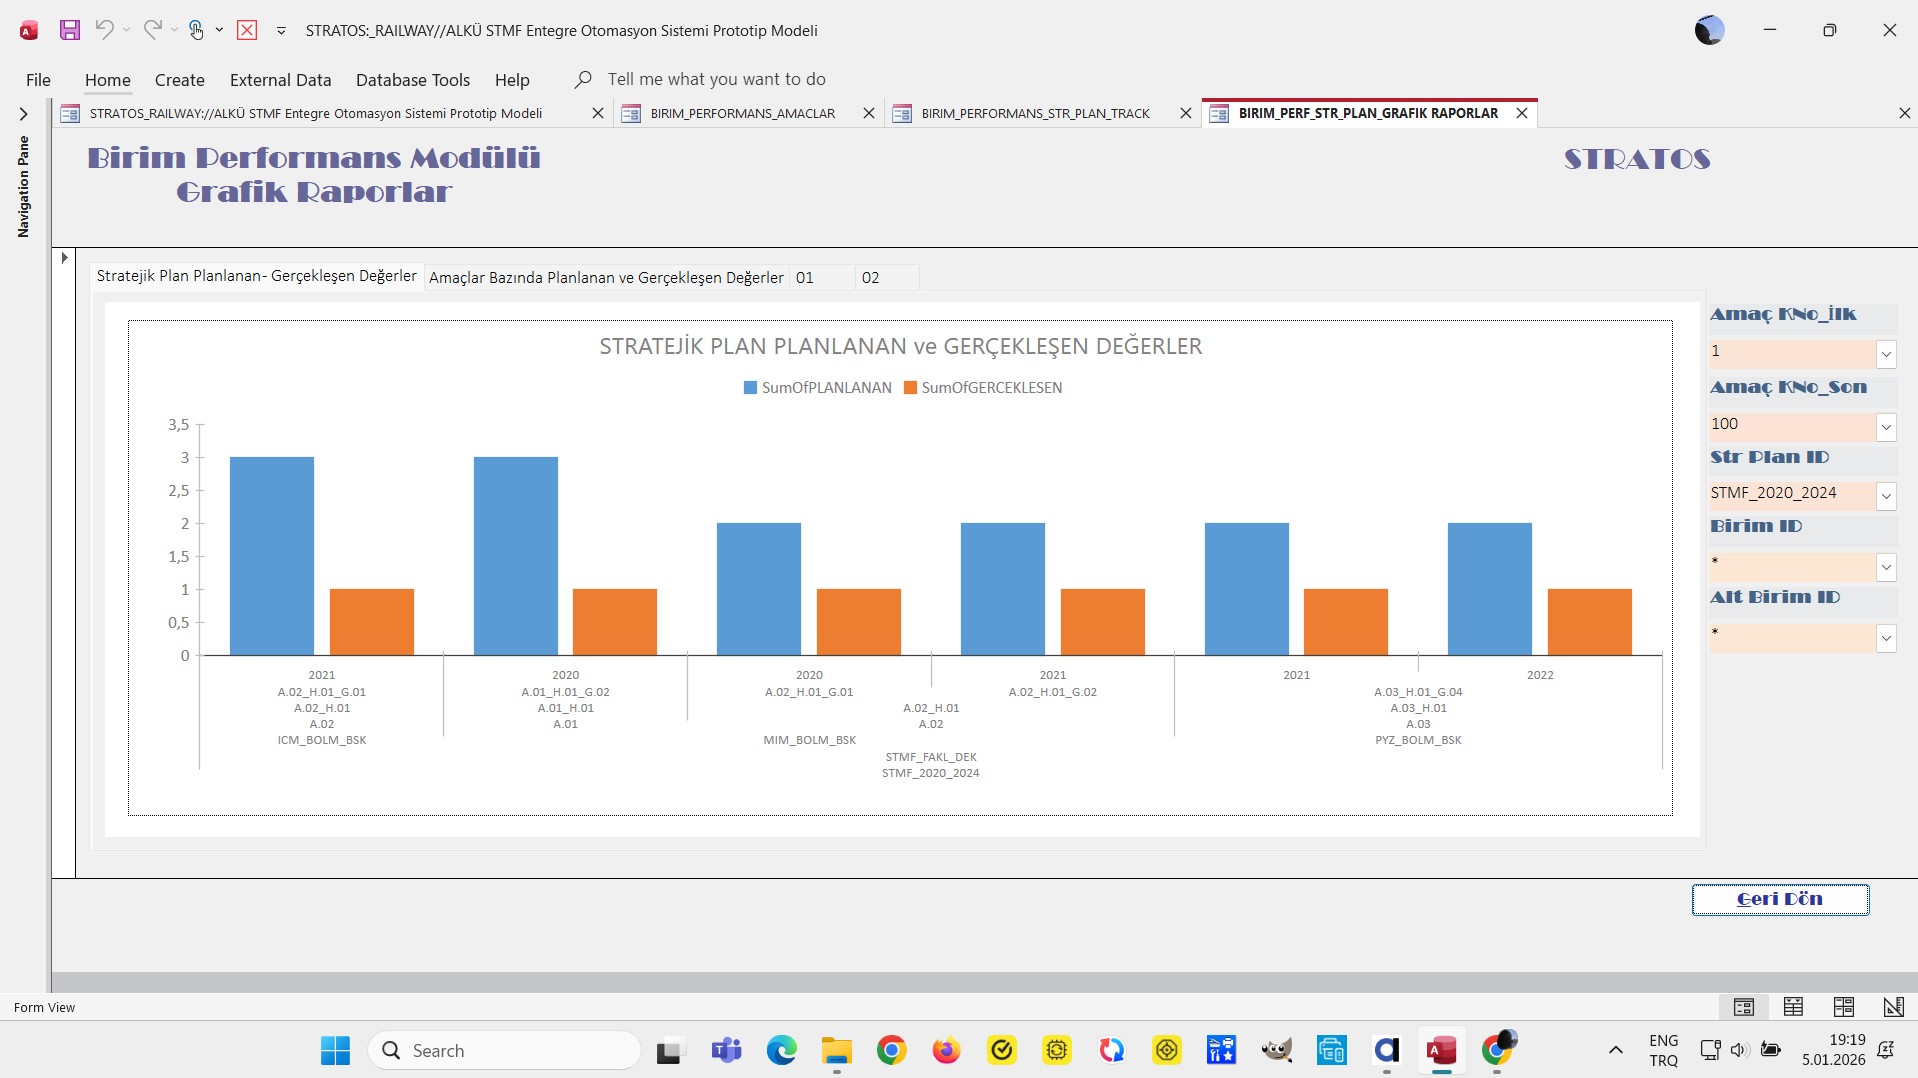Close the BIRIM_PERFORMANS_STR_PLAN_TRACK tab
Screen dimensions: 1918x1078
pos(1185,114)
